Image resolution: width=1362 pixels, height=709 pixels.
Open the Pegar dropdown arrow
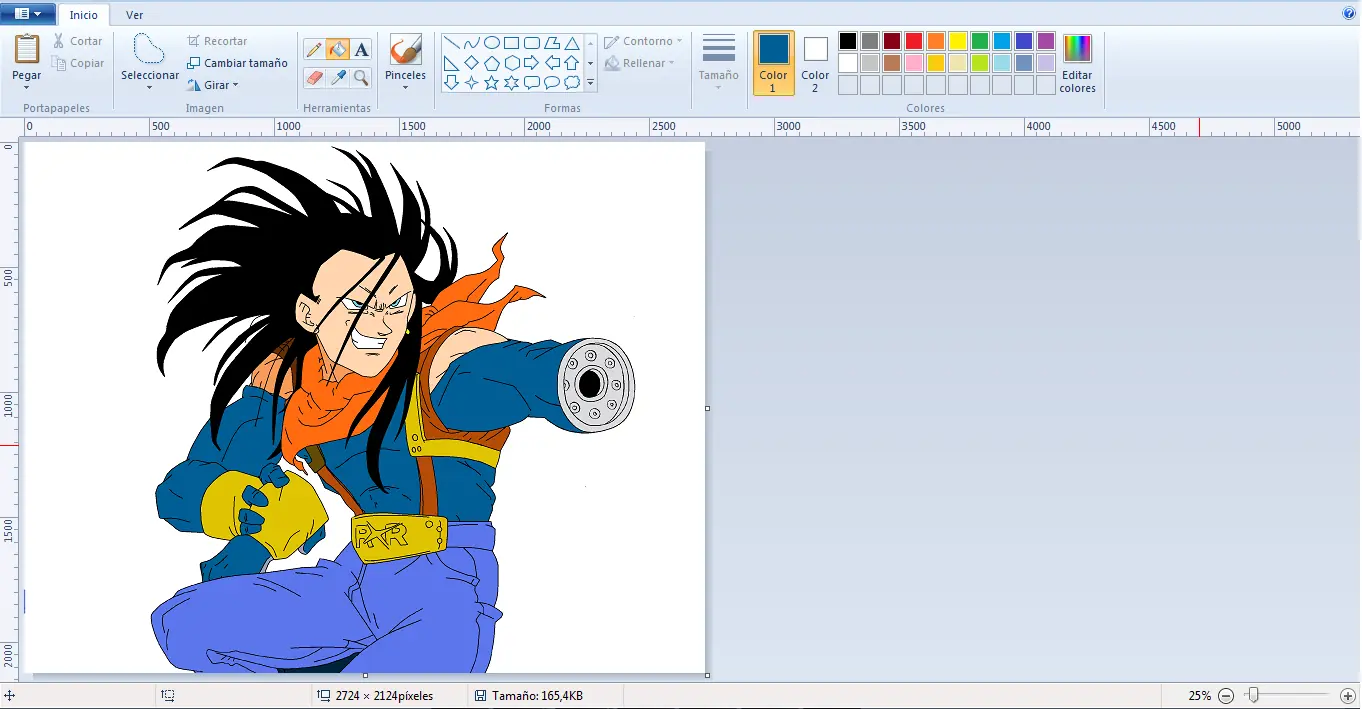(27, 87)
